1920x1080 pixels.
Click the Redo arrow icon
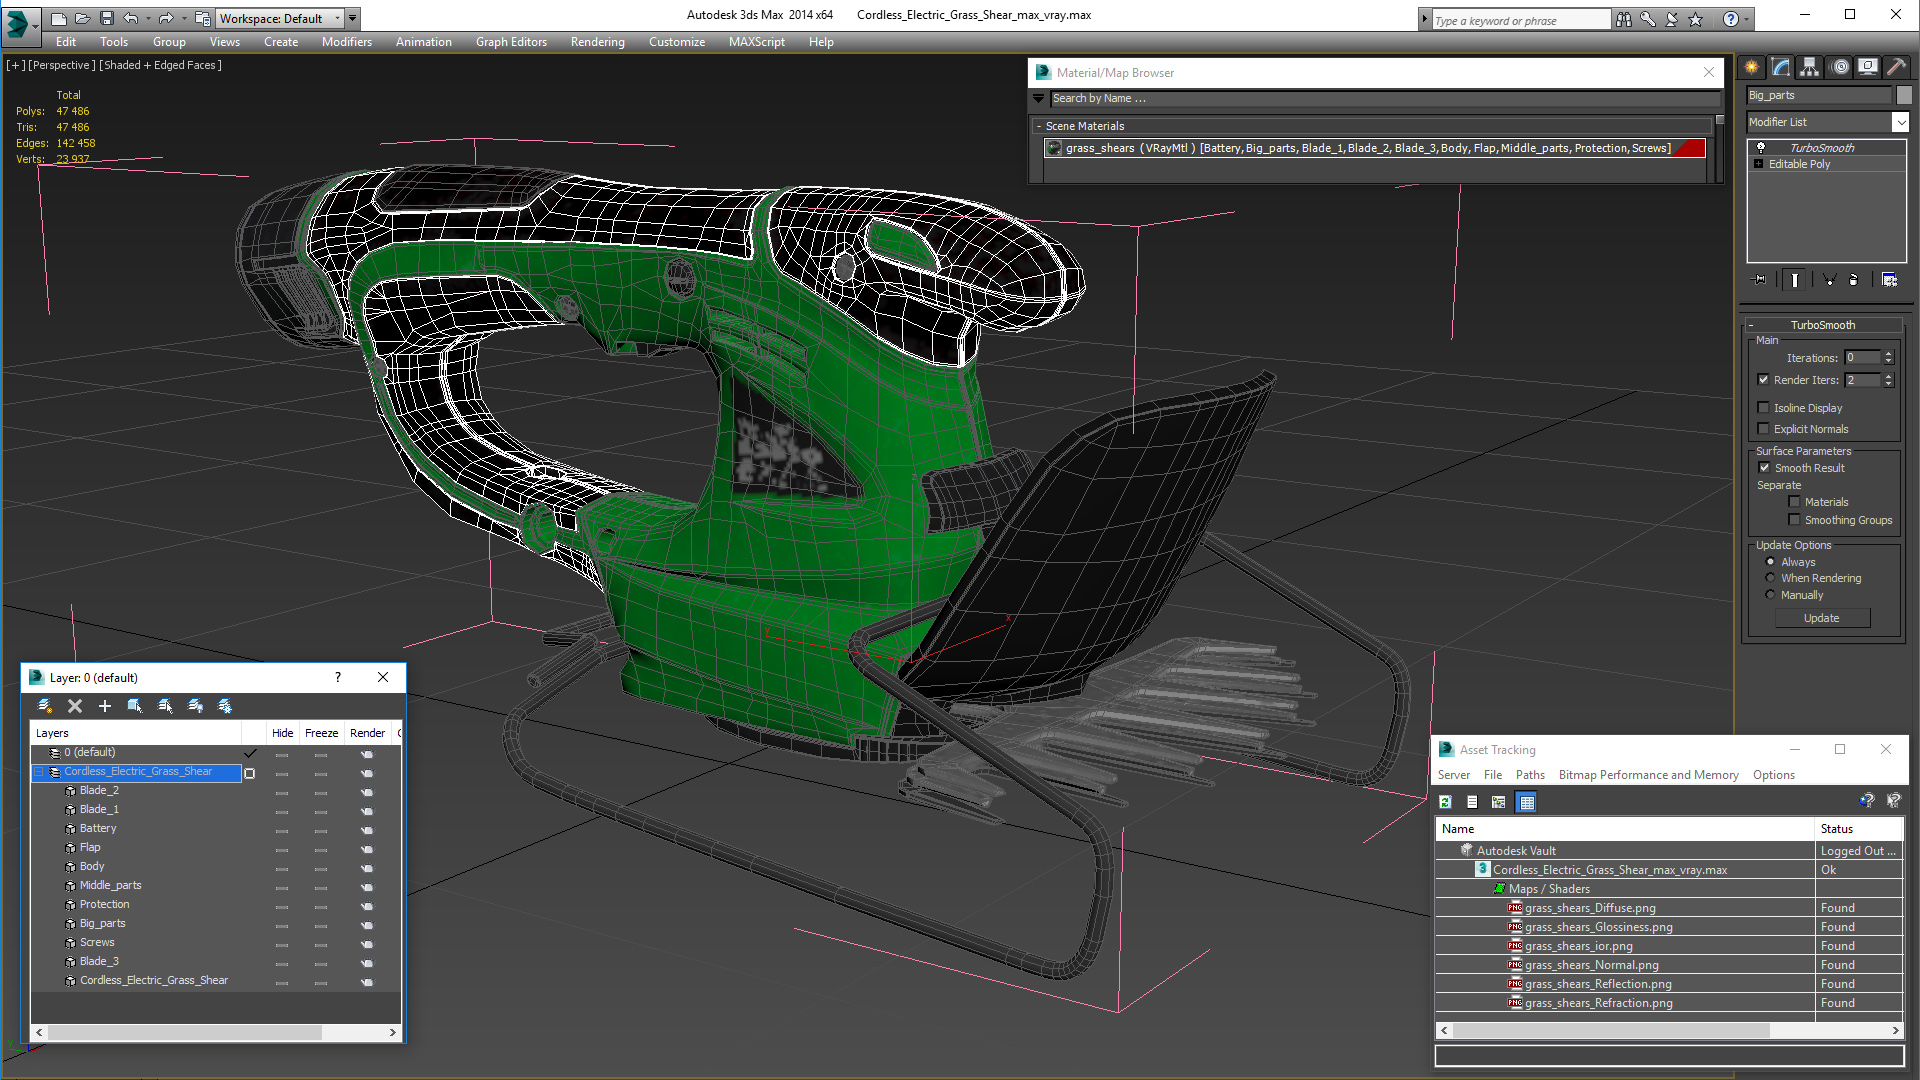coord(167,18)
